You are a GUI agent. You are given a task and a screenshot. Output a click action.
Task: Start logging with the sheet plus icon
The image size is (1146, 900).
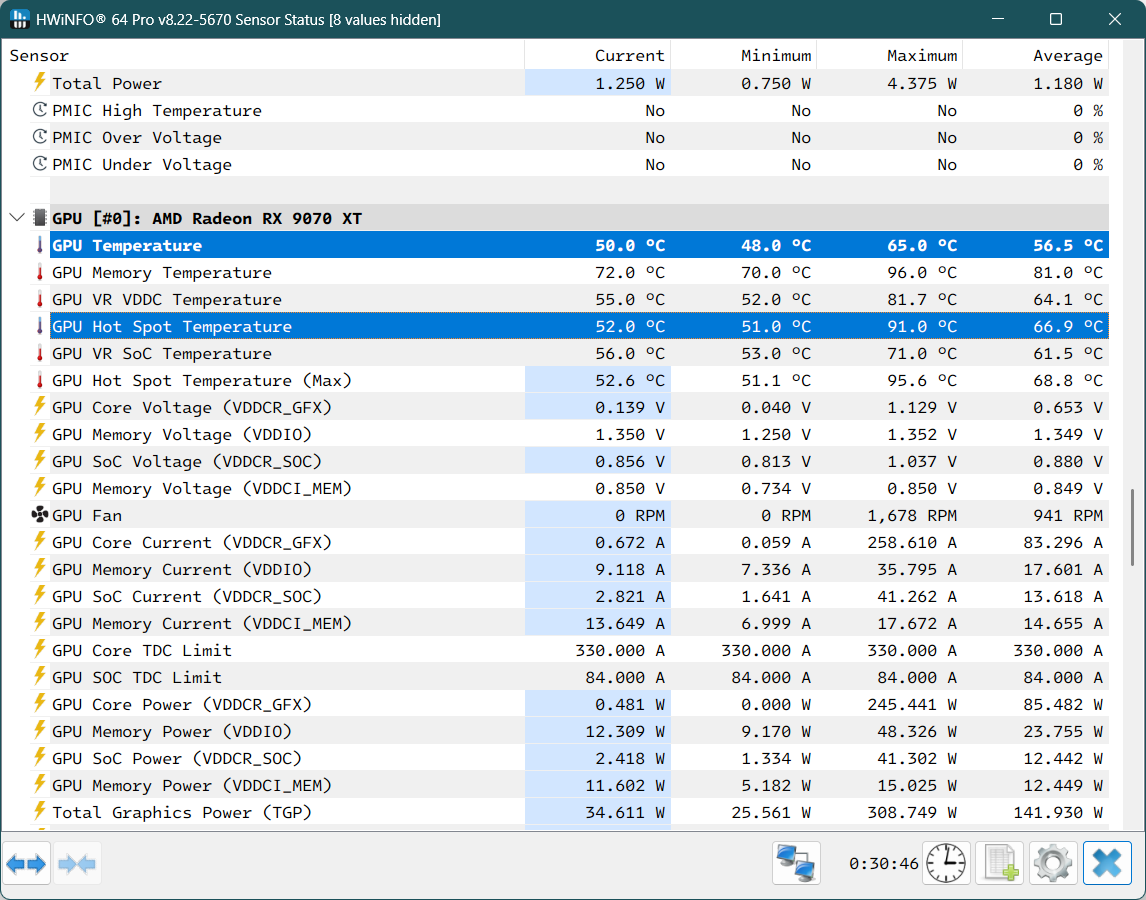1001,863
